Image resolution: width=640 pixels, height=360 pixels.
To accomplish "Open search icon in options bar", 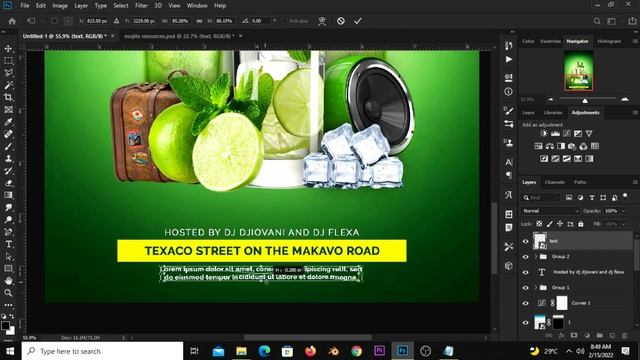I will pyautogui.click(x=597, y=21).
